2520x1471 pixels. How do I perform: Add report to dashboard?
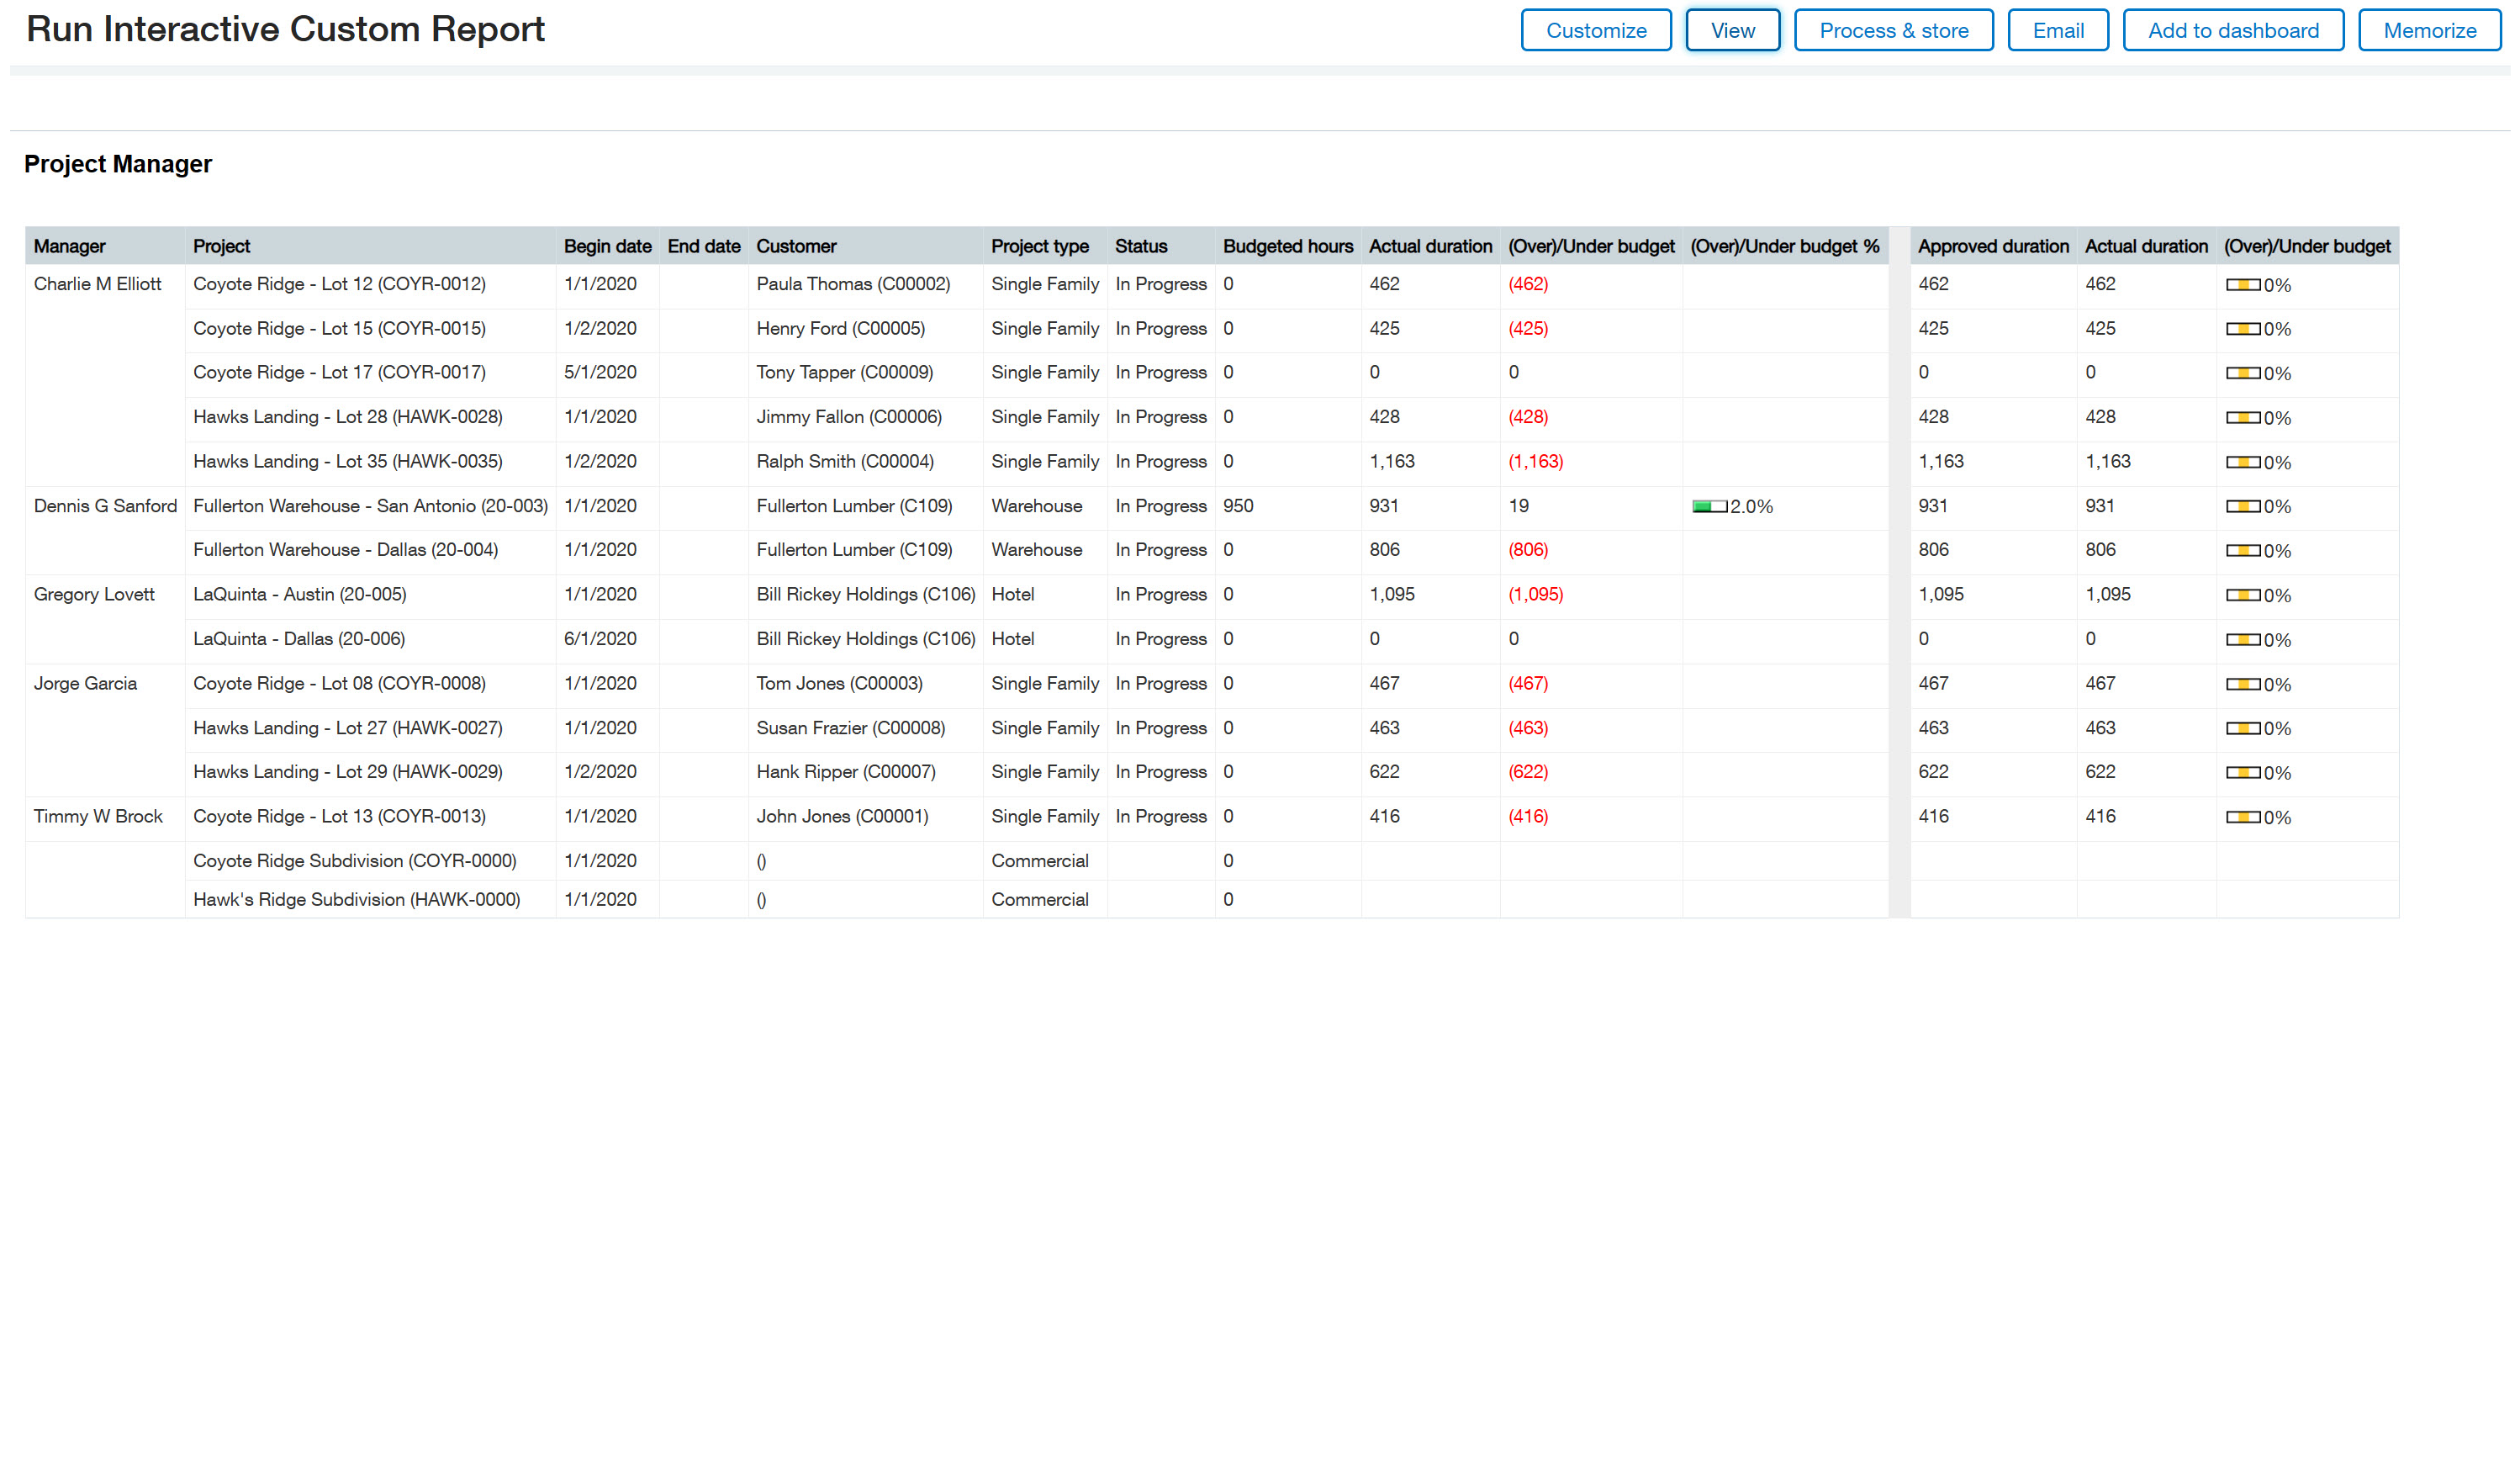click(x=2232, y=30)
